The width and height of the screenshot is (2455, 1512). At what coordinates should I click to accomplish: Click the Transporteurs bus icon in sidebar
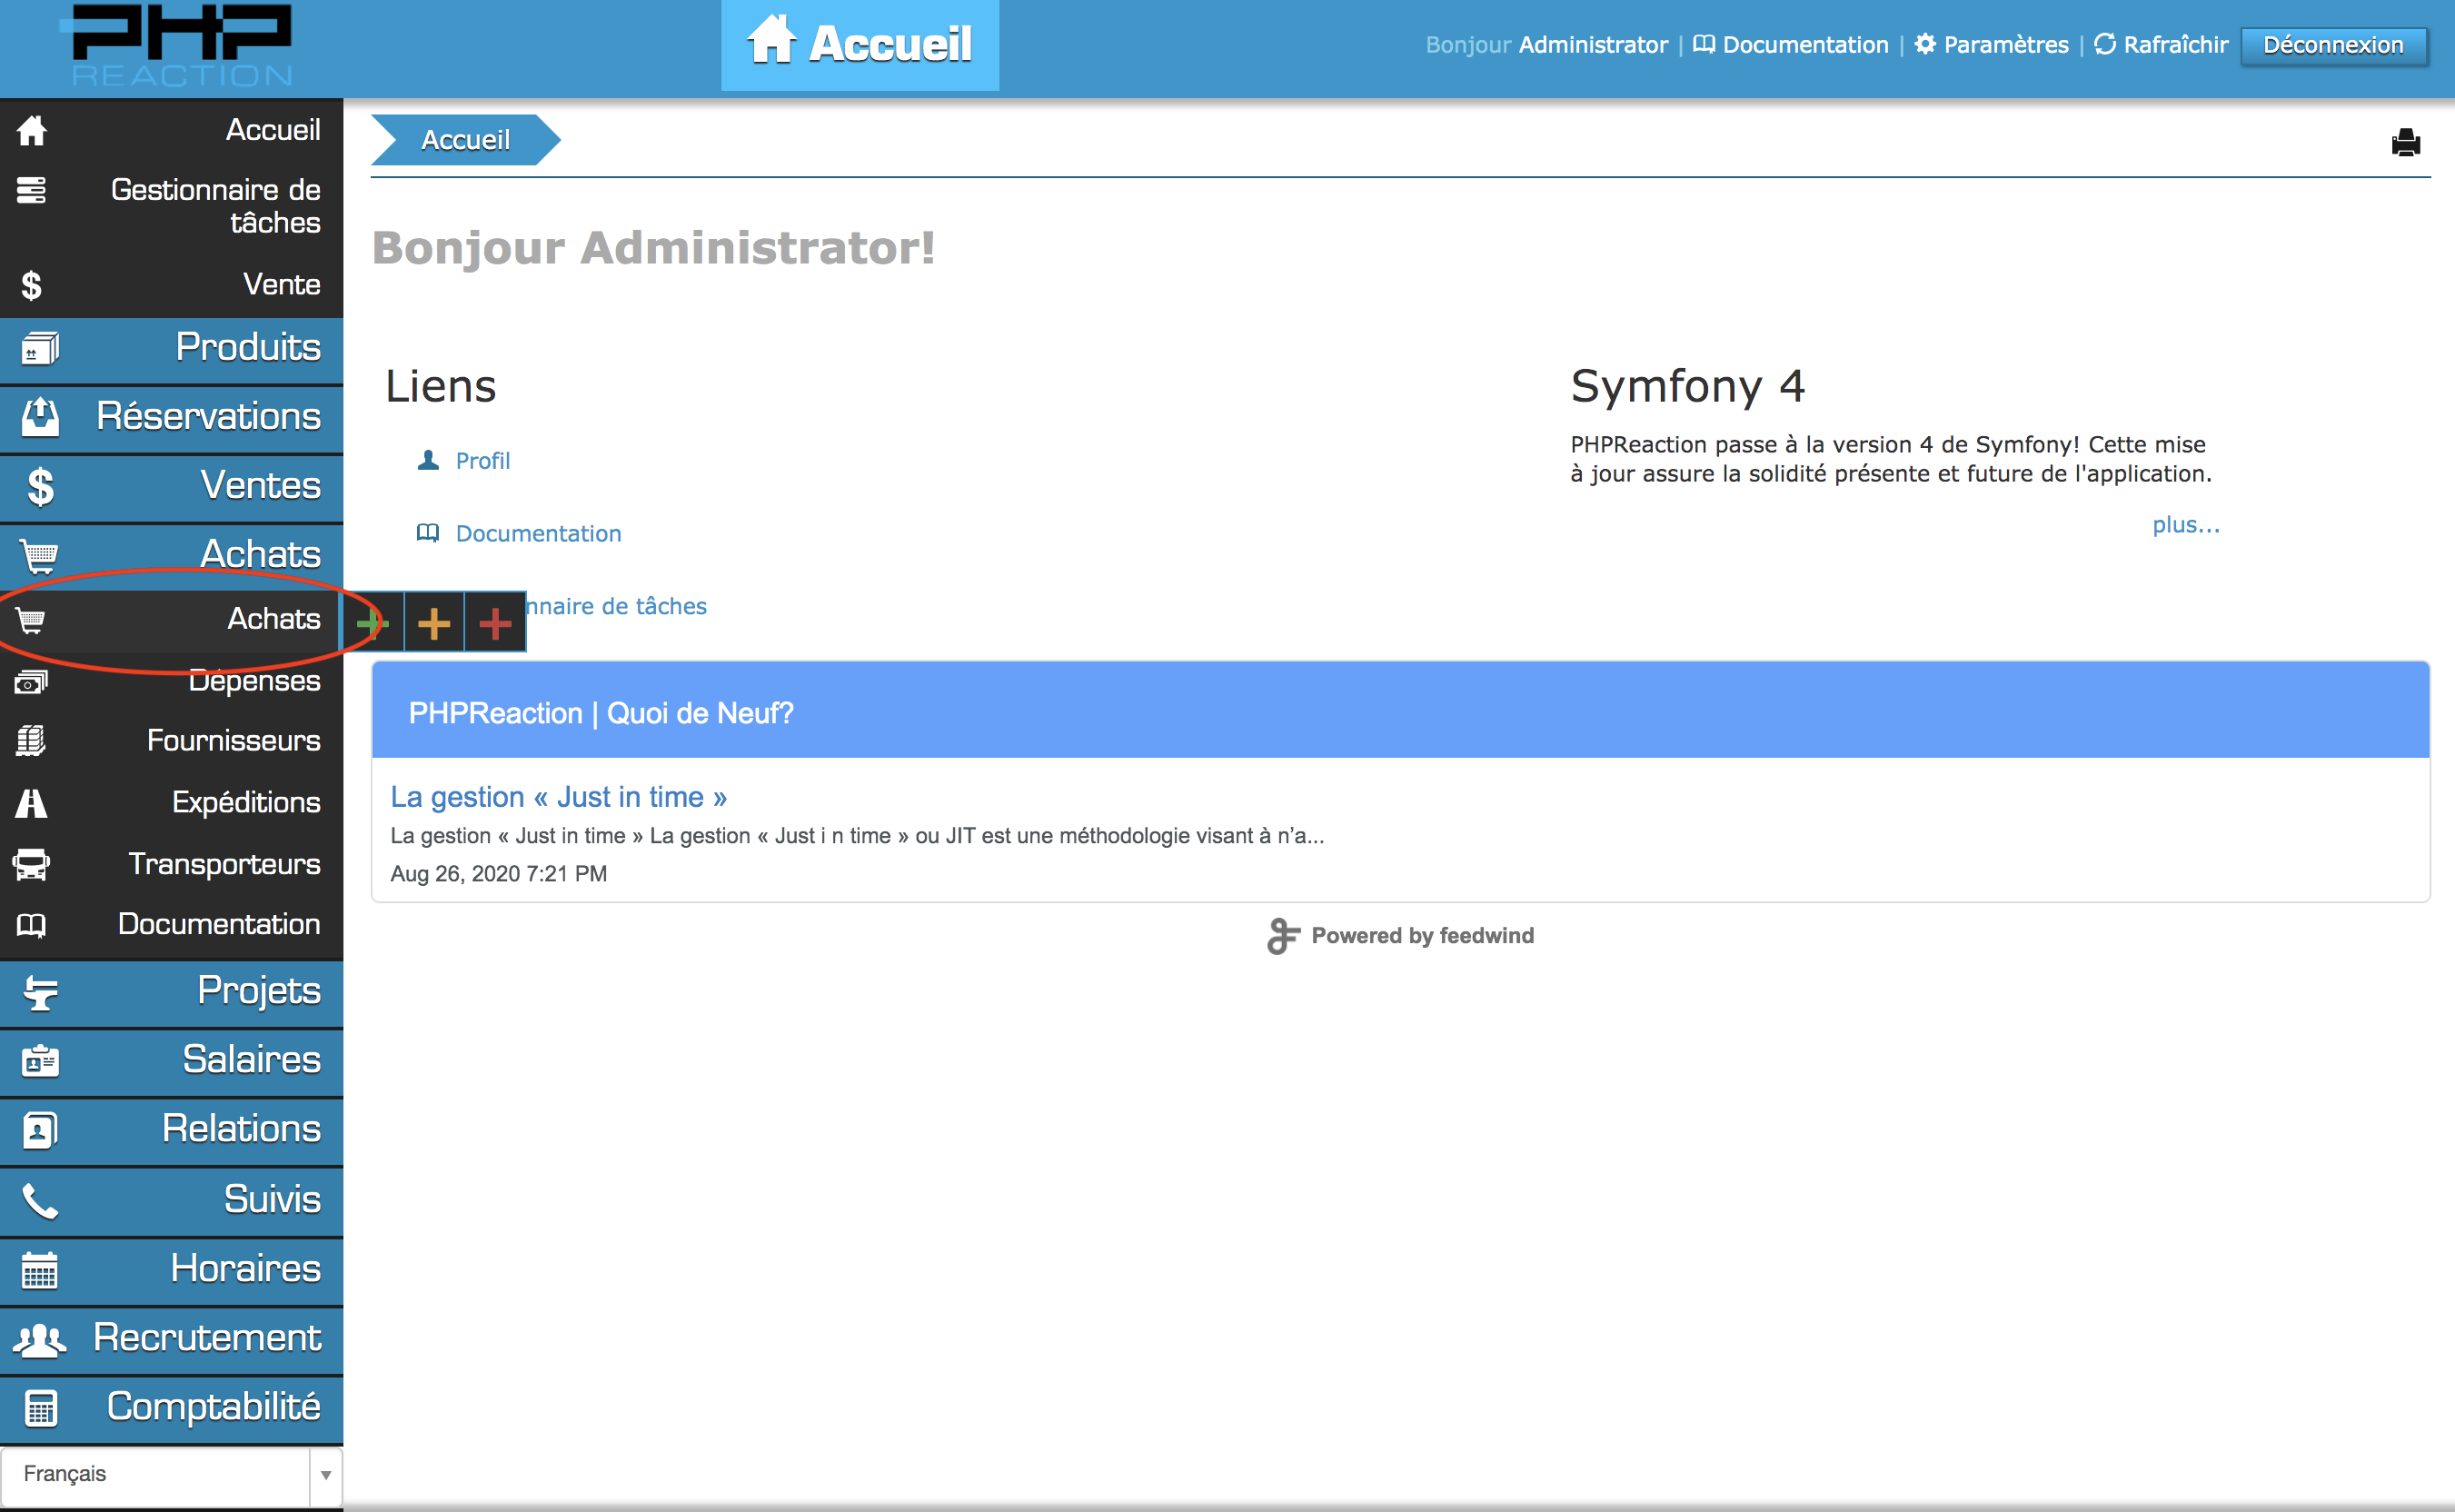31,864
